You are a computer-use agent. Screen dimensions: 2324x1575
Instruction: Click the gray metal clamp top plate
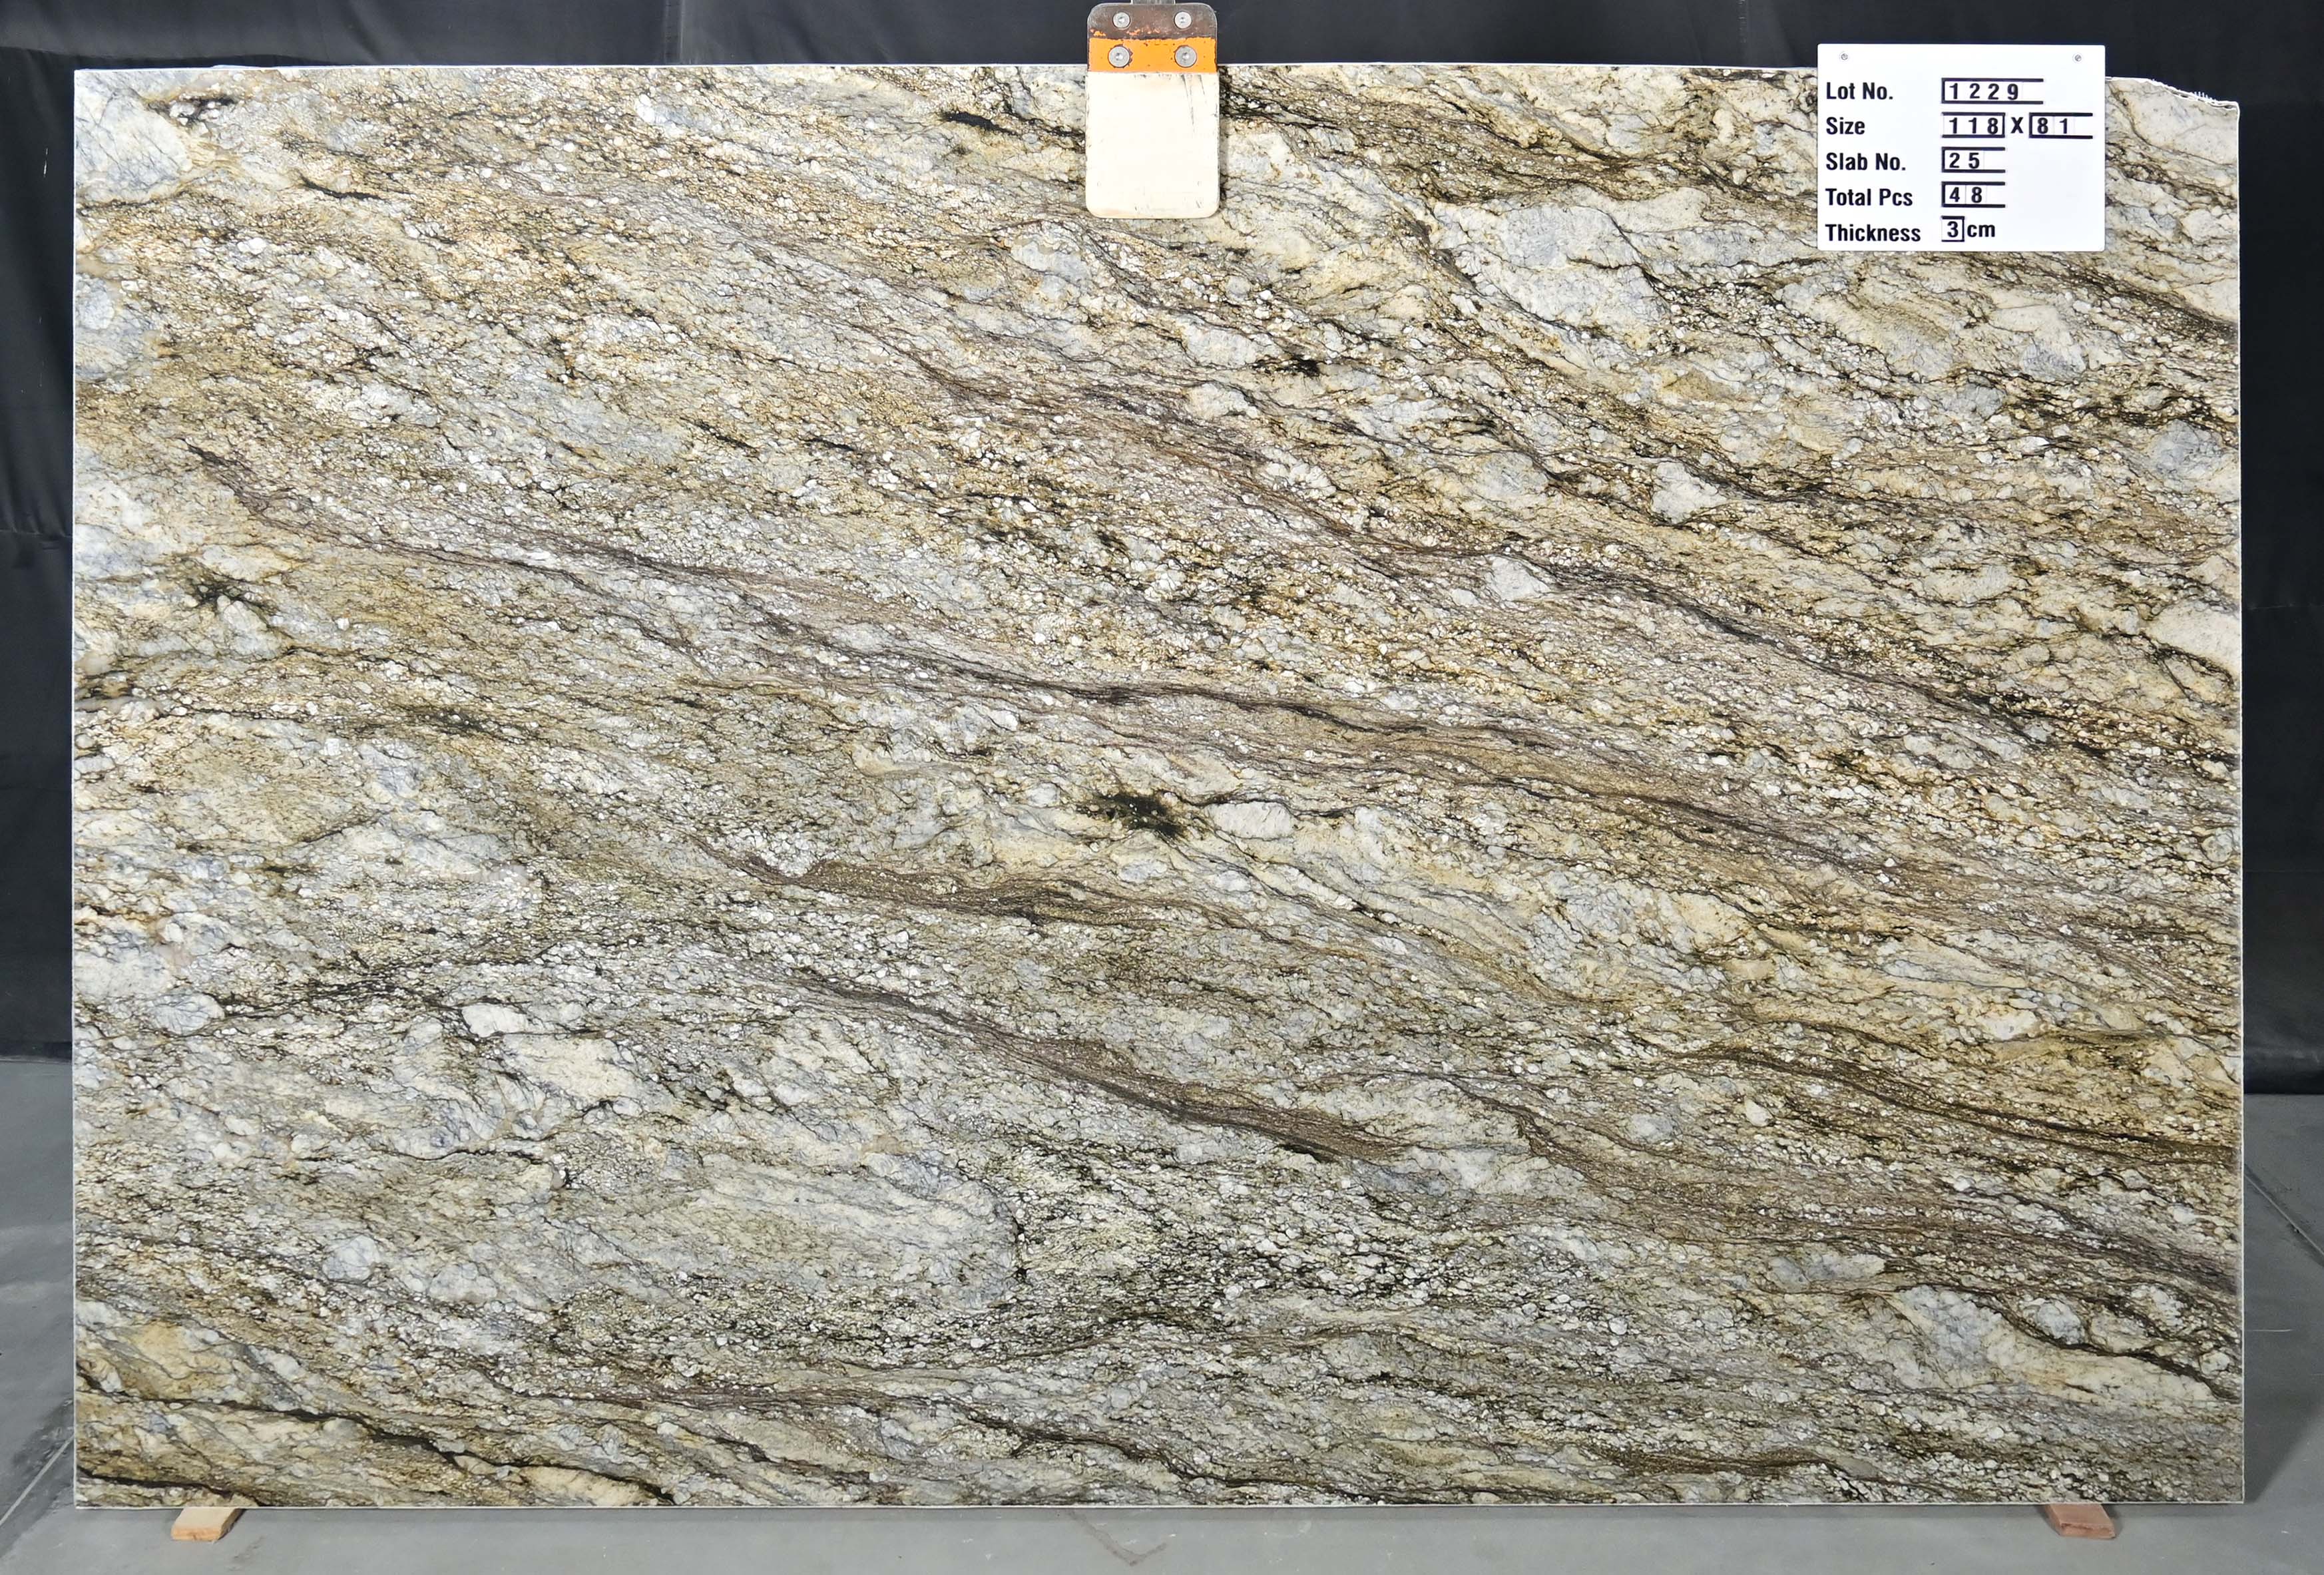point(1152,19)
